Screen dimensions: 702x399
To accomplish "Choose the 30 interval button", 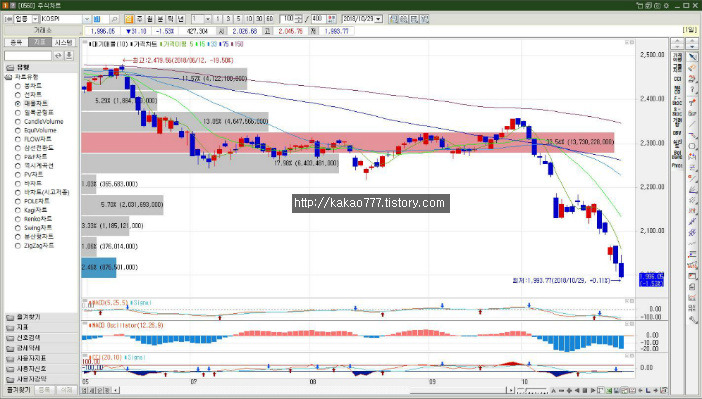I will tap(259, 19).
